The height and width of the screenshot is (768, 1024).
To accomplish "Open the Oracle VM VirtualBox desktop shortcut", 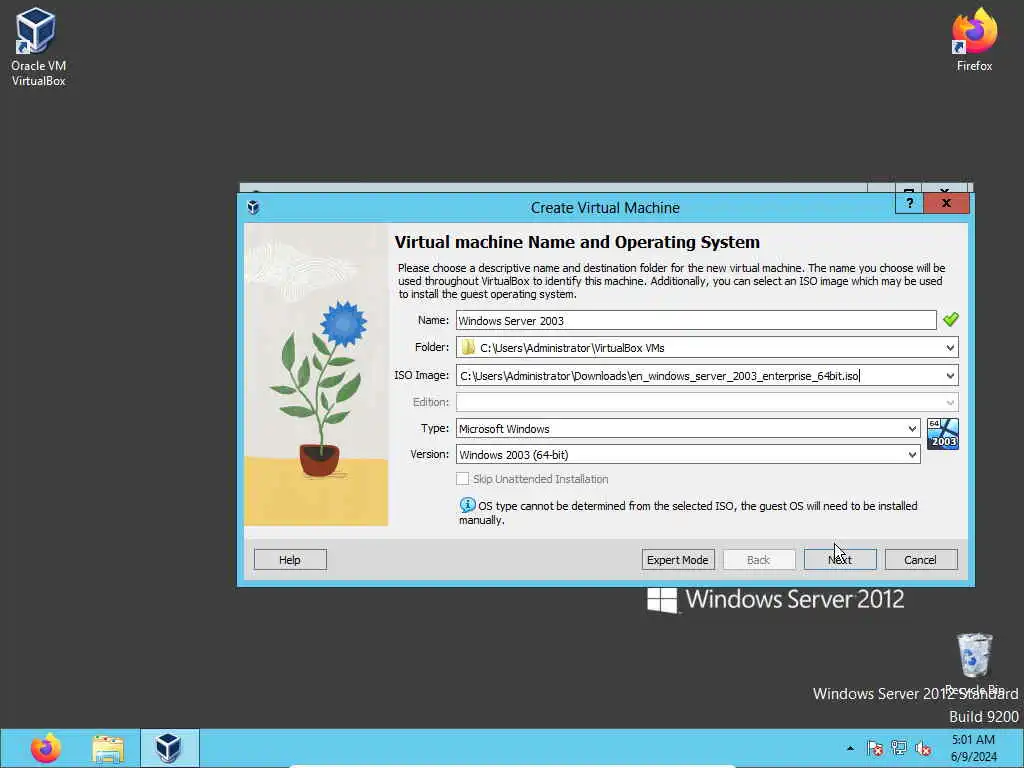I will tap(38, 46).
